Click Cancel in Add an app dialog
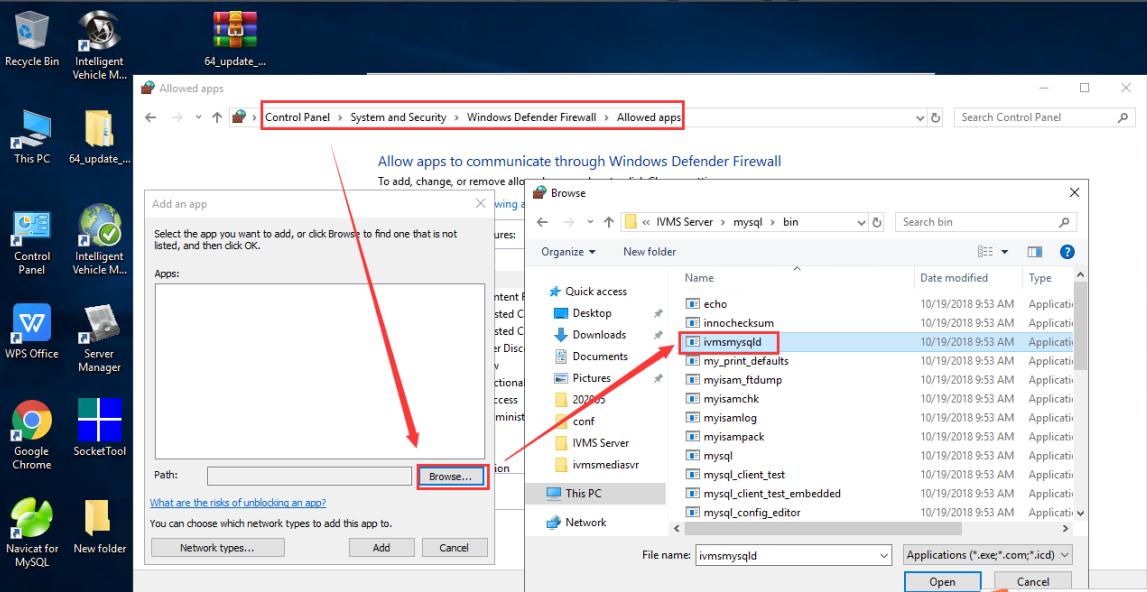 click(454, 547)
